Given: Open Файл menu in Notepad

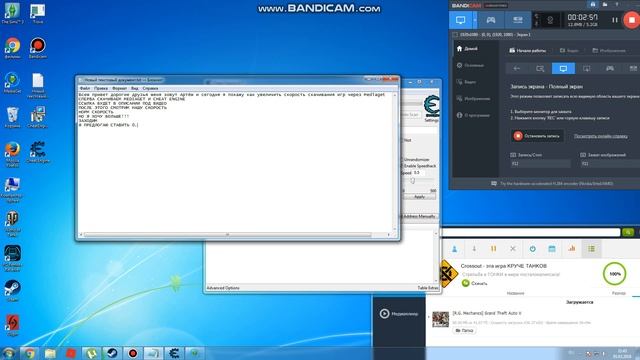Looking at the screenshot, I should [x=85, y=88].
